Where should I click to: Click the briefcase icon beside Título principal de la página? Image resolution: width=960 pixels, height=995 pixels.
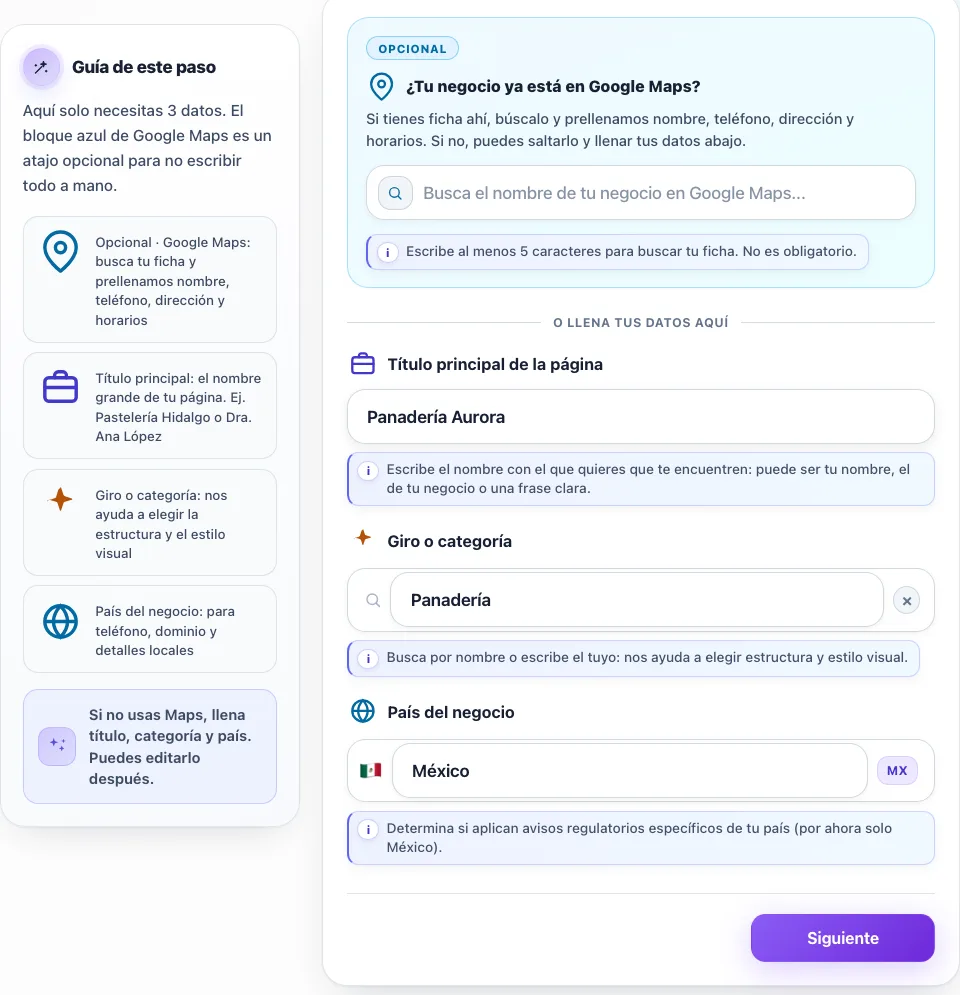[x=363, y=364]
